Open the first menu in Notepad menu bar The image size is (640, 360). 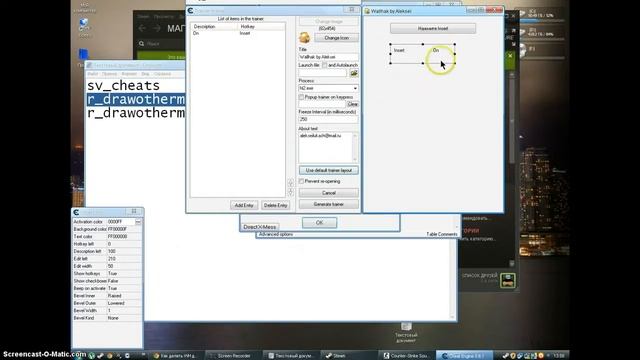coord(93,74)
